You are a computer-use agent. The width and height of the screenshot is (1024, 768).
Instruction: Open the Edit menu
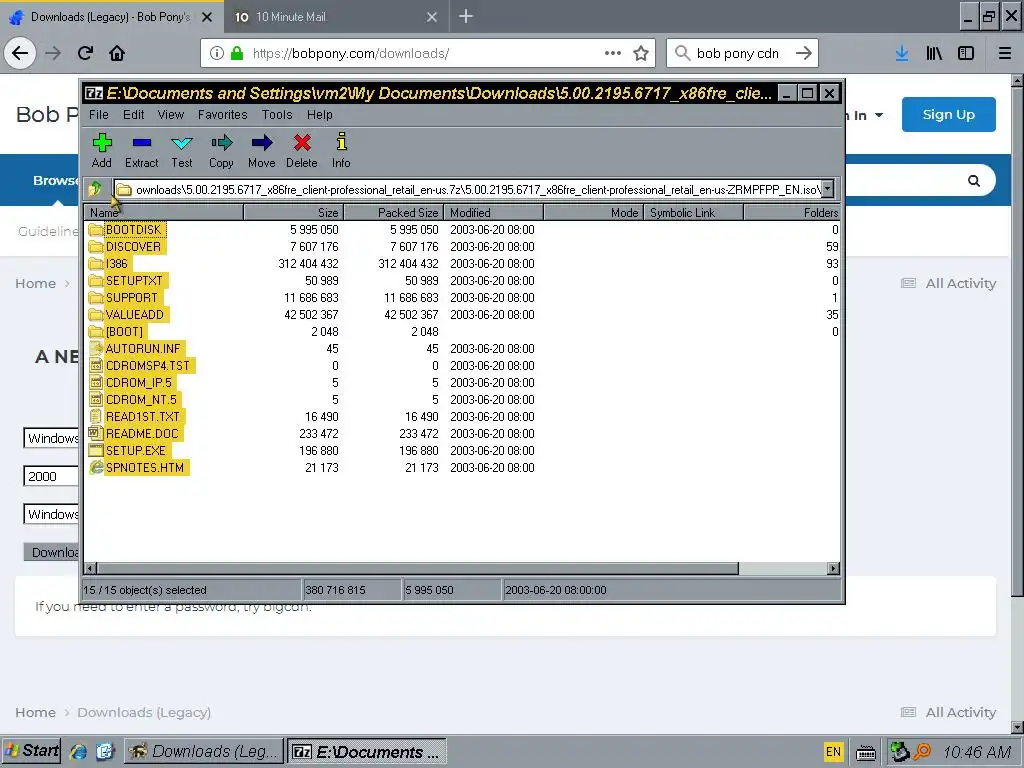click(x=133, y=115)
